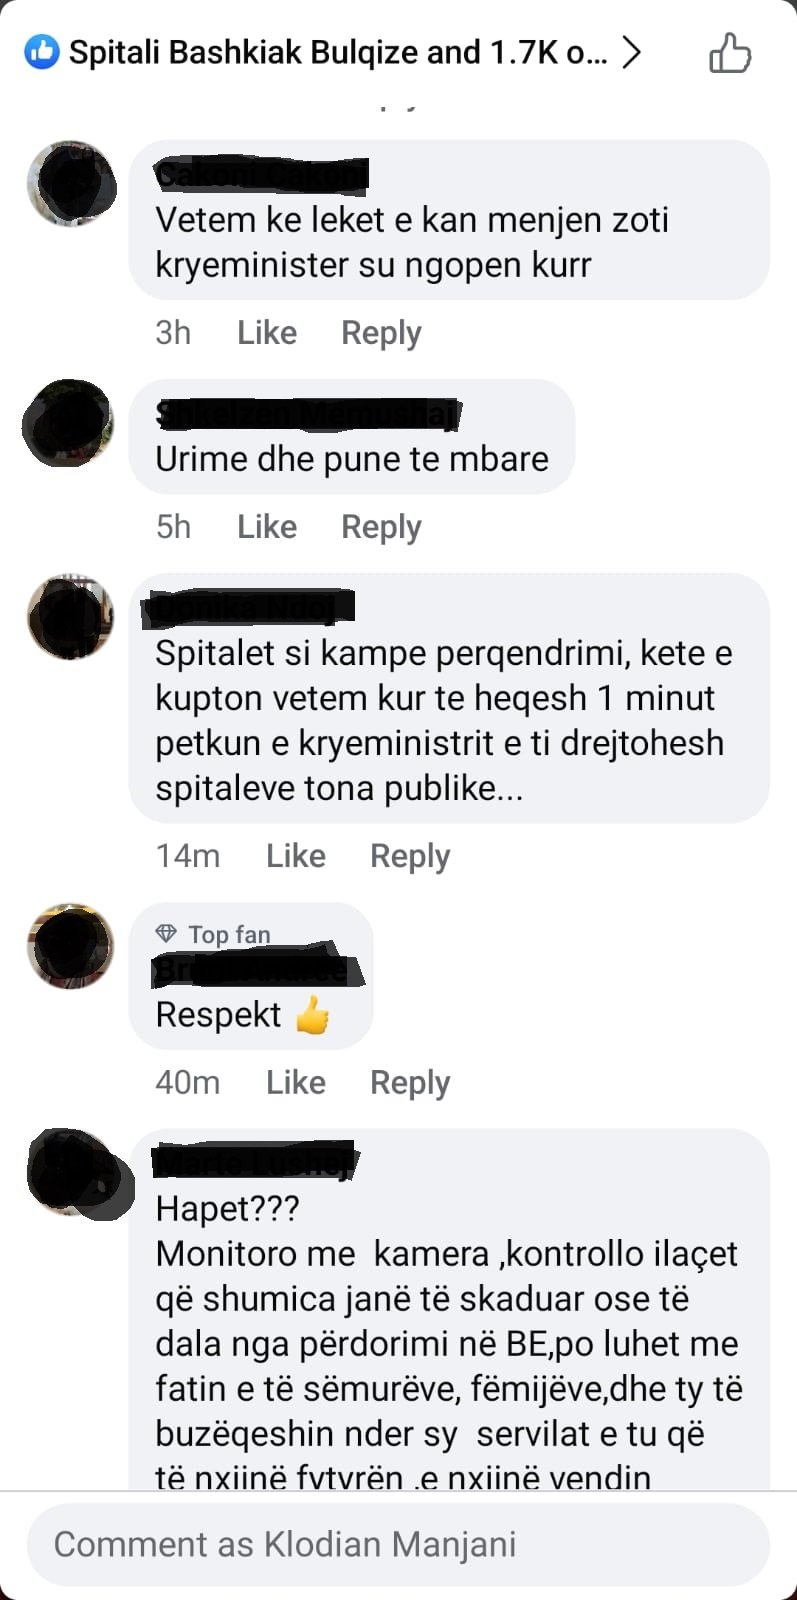The height and width of the screenshot is (1600, 797).
Task: Reply to the comment posted 14m ago
Action: 410,856
